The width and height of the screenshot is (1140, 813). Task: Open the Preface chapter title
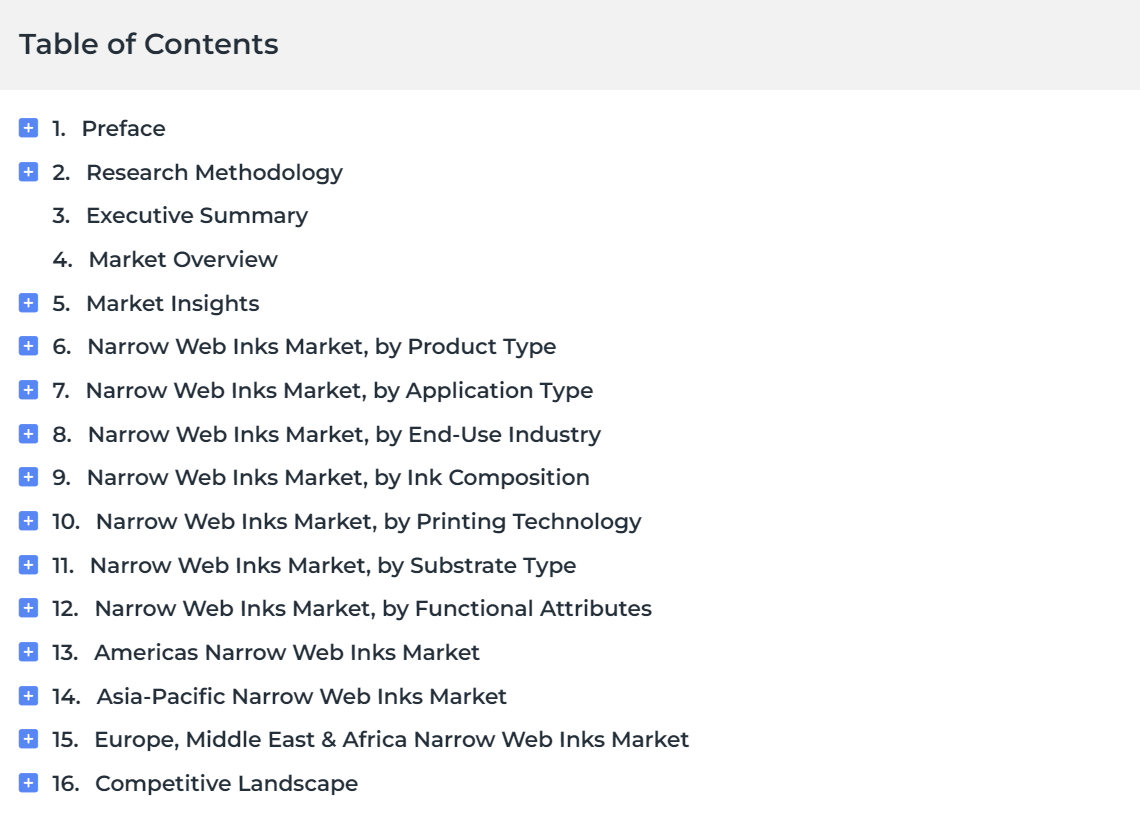click(x=123, y=129)
